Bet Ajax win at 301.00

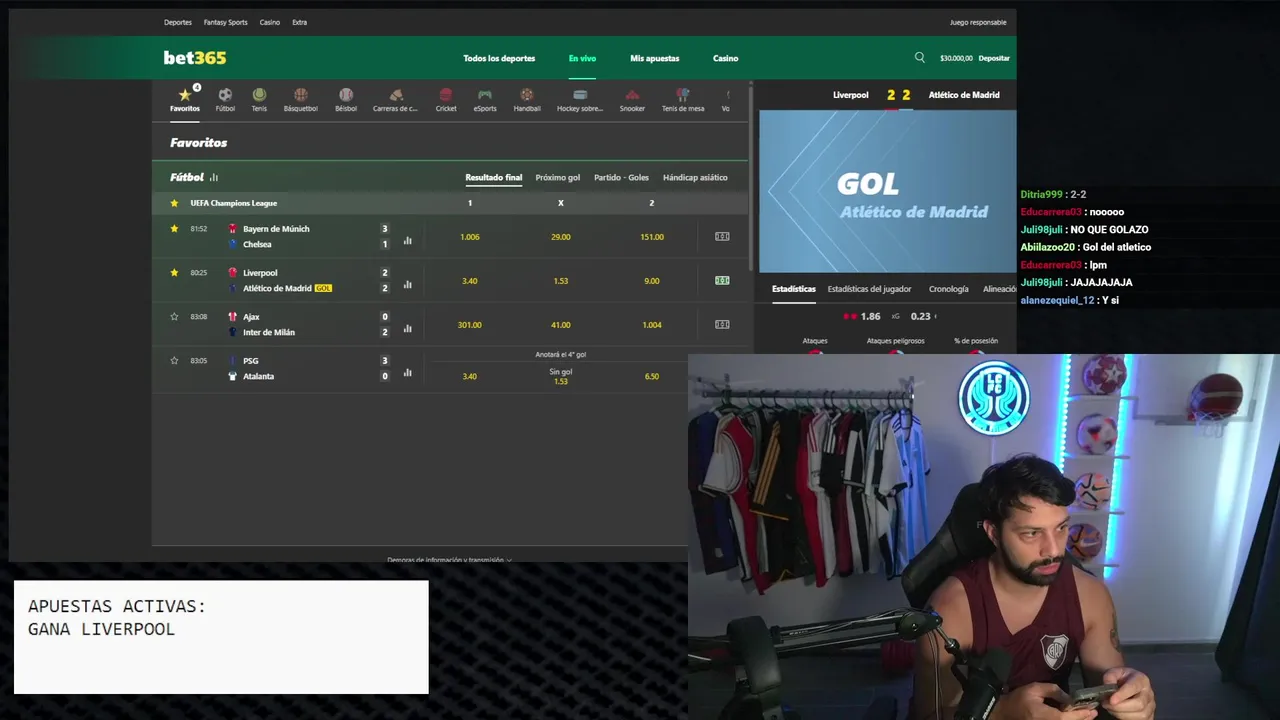tap(470, 325)
